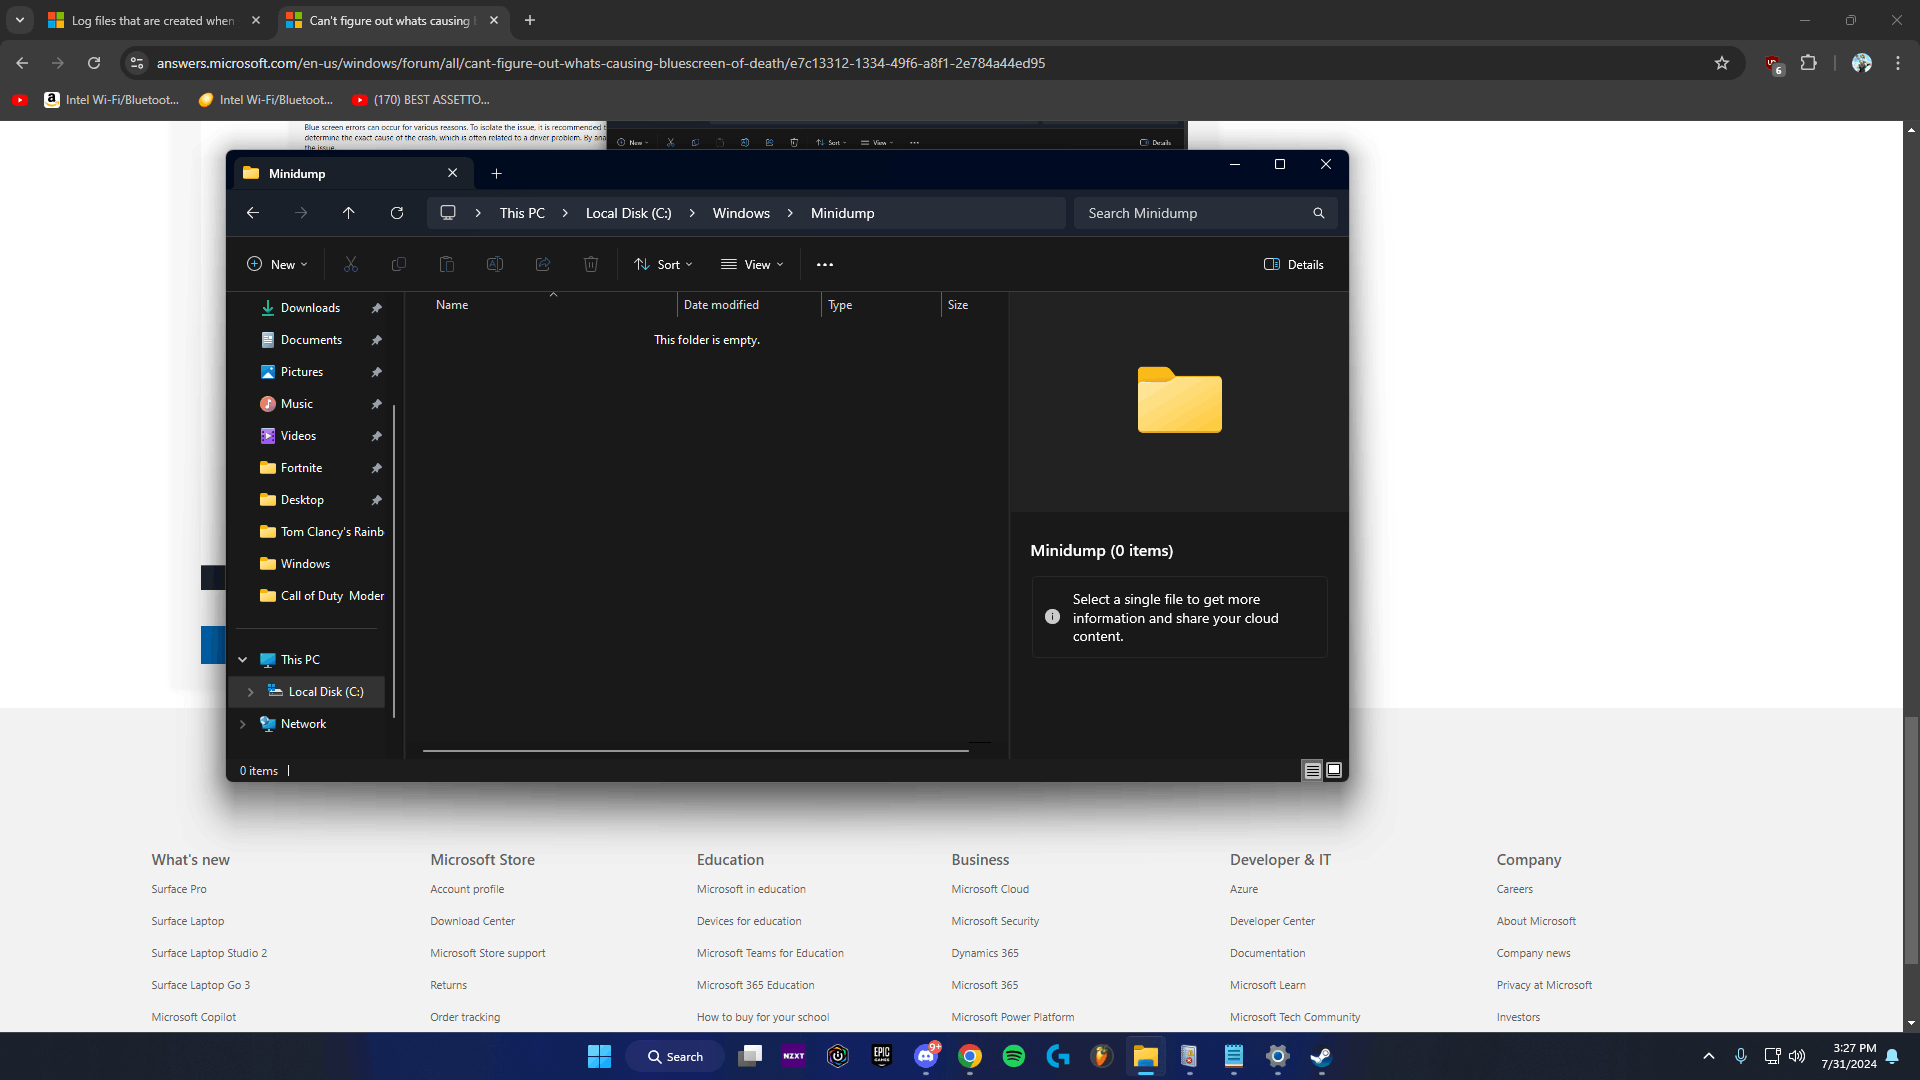Select the Downloads folder in the sidebar
1920x1080 pixels.
point(310,308)
